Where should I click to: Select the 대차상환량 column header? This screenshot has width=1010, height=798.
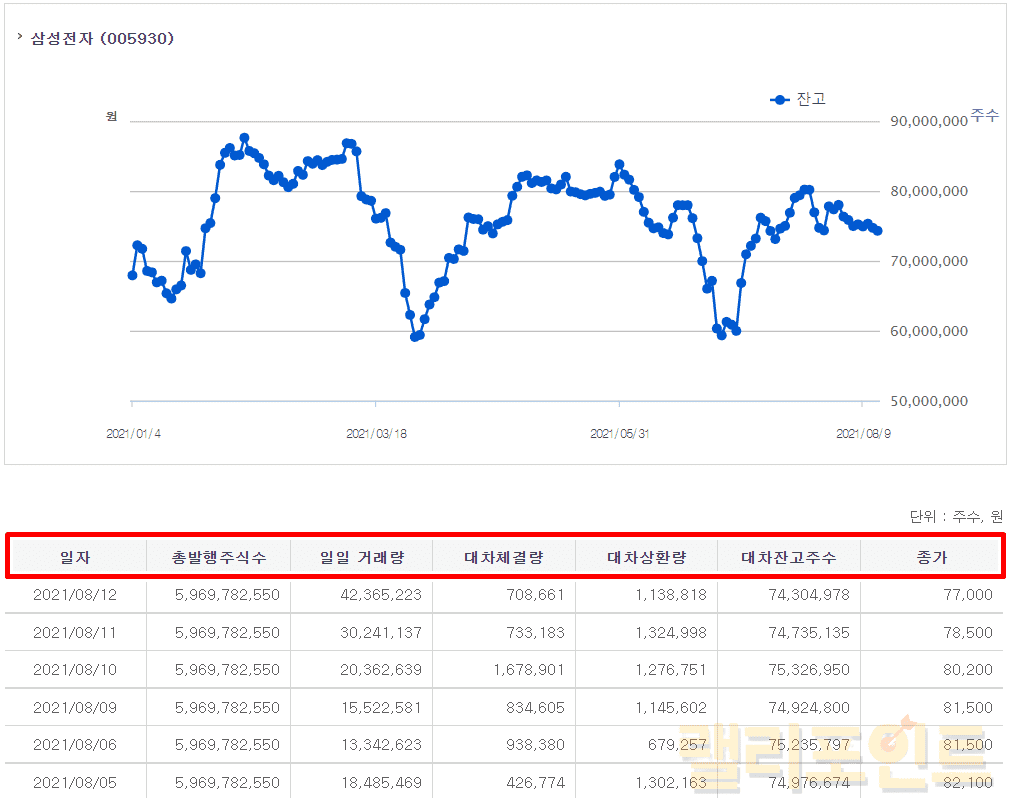coord(646,557)
